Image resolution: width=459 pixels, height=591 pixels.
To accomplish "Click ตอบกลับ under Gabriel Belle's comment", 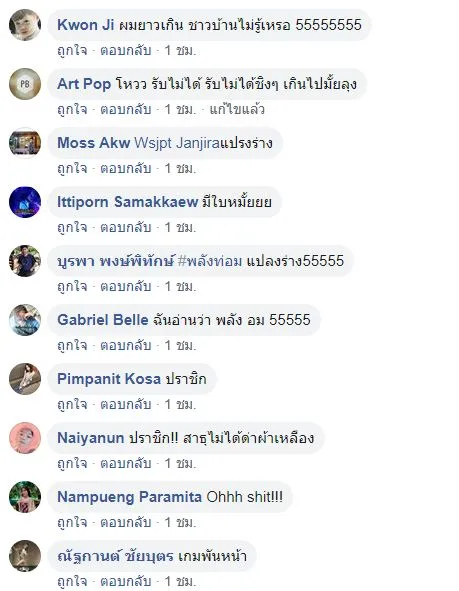I will (x=125, y=345).
